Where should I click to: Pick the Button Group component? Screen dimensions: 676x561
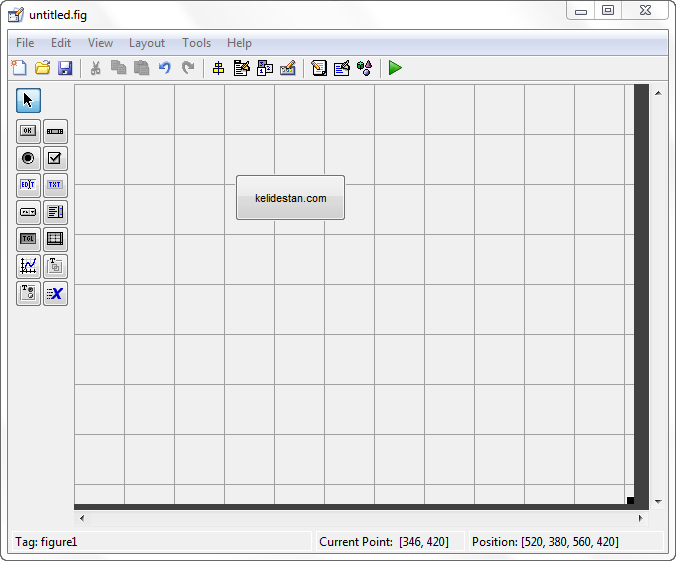coord(28,294)
